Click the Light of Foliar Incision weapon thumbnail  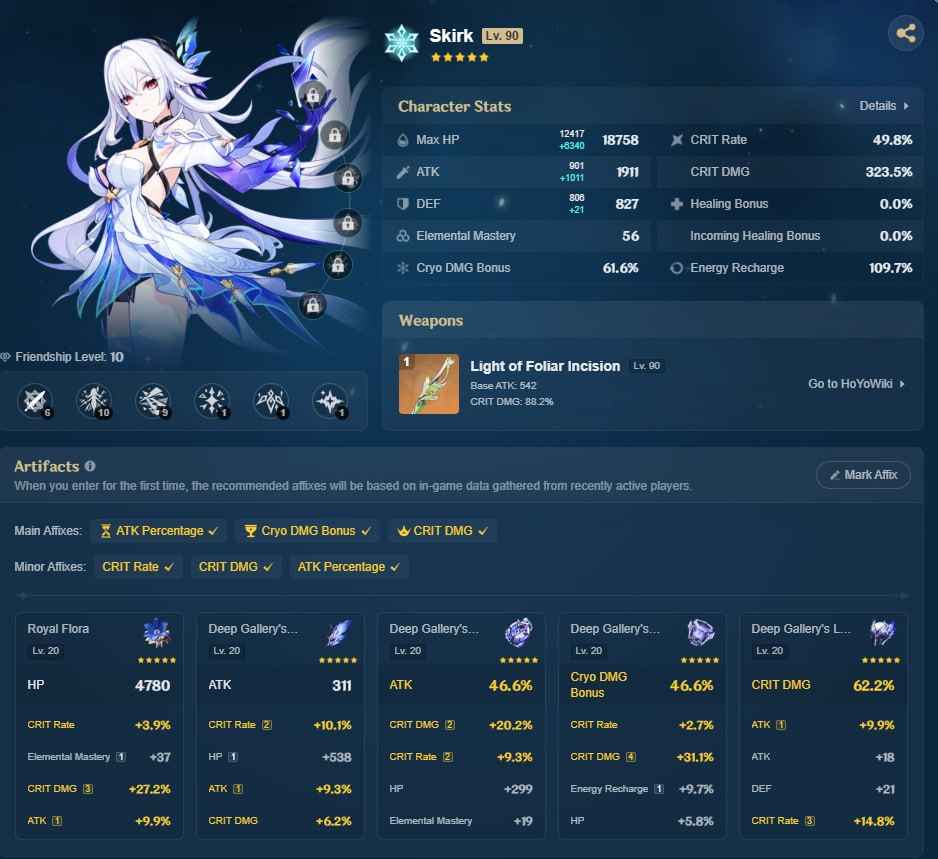coord(429,384)
